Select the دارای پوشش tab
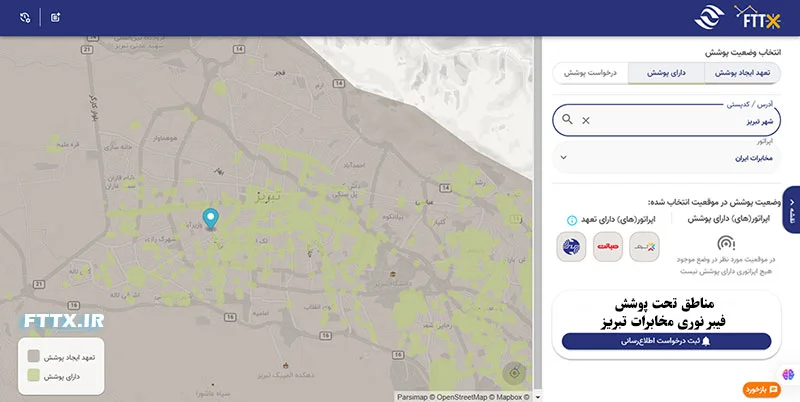 tap(666, 73)
